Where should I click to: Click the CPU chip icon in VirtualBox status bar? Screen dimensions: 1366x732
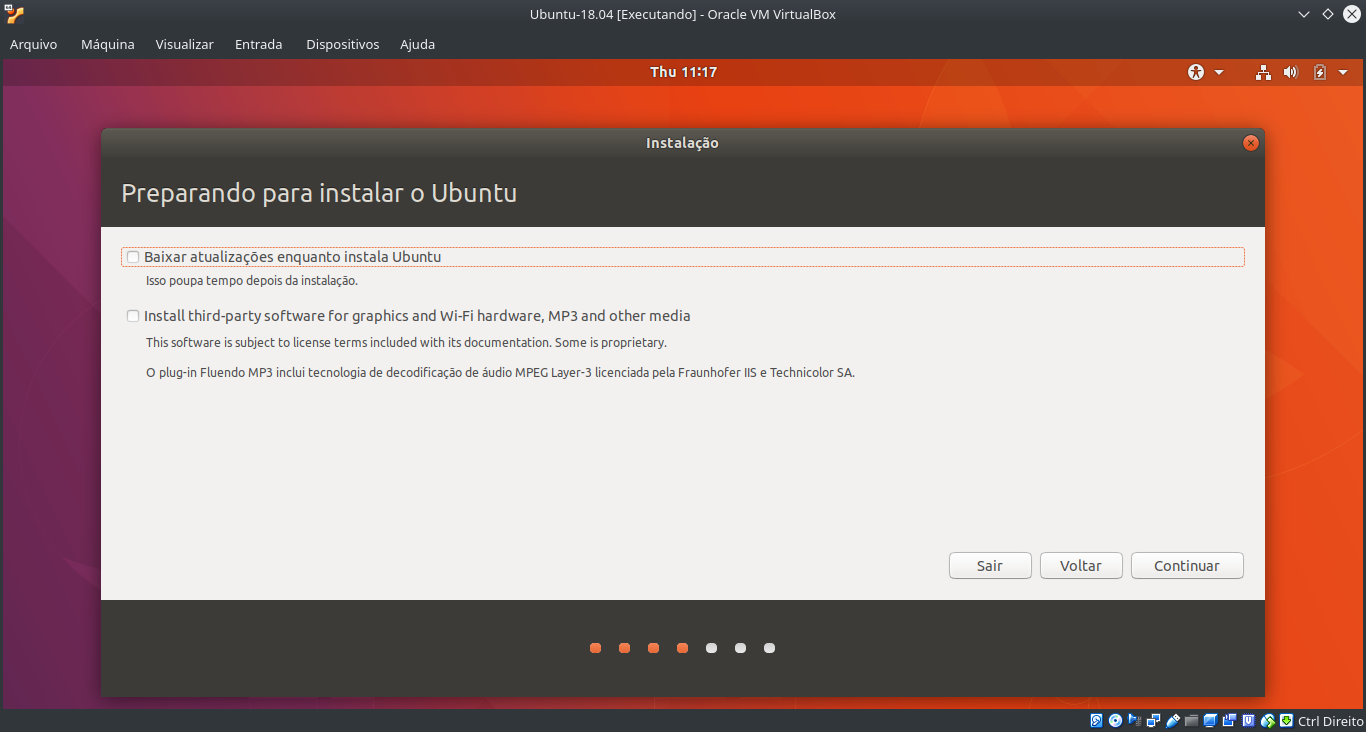tap(1248, 720)
